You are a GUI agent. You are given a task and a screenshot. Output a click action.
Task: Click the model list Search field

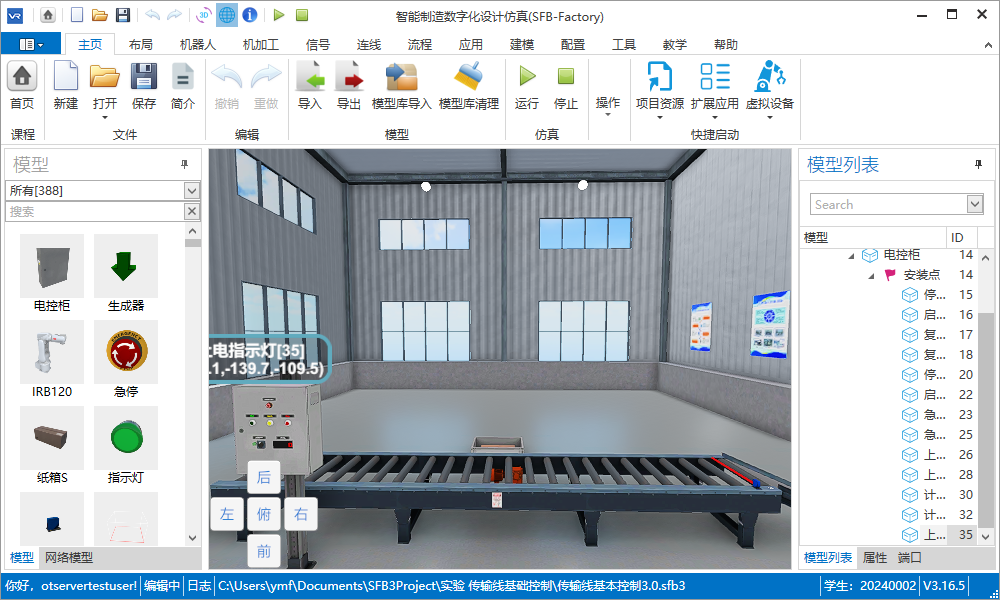point(888,204)
